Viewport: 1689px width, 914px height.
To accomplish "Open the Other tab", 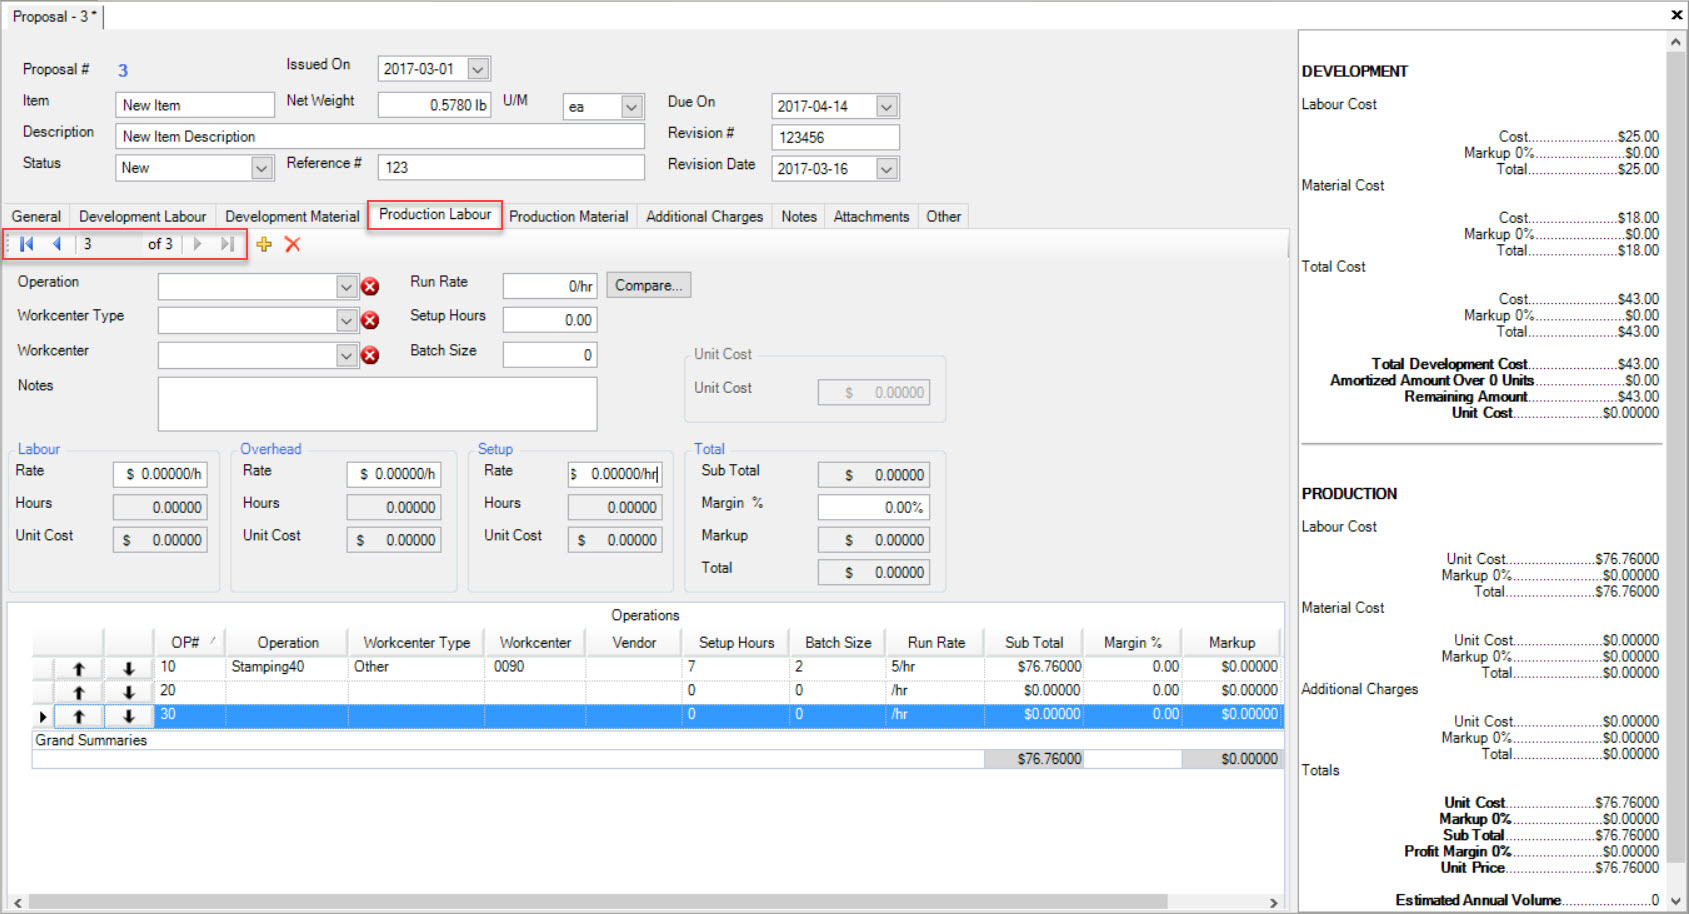I will point(943,217).
